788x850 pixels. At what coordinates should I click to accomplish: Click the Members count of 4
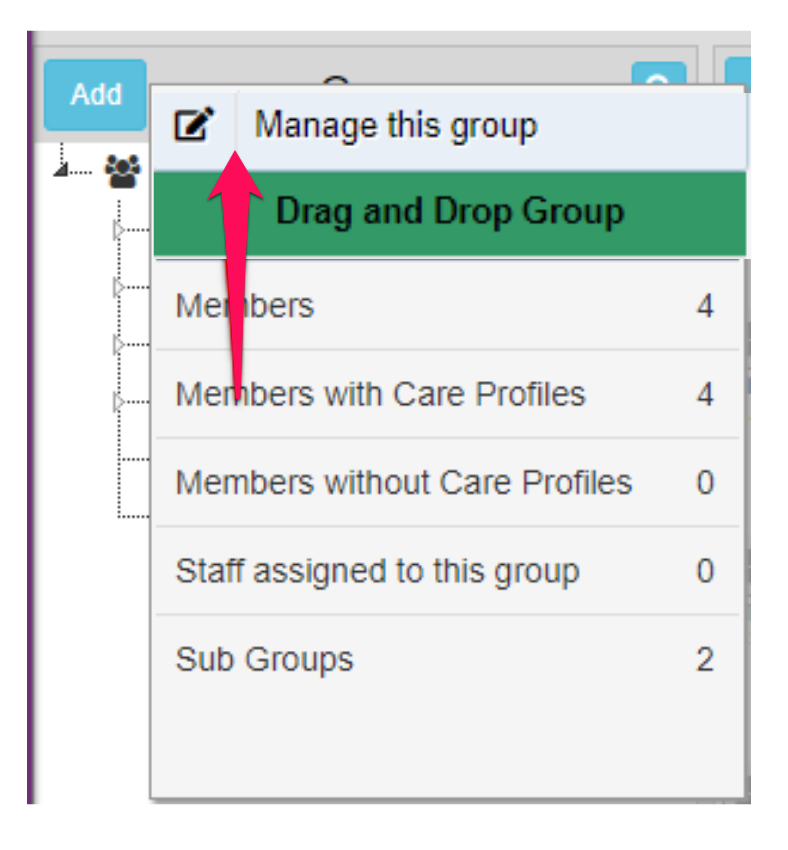coord(705,306)
